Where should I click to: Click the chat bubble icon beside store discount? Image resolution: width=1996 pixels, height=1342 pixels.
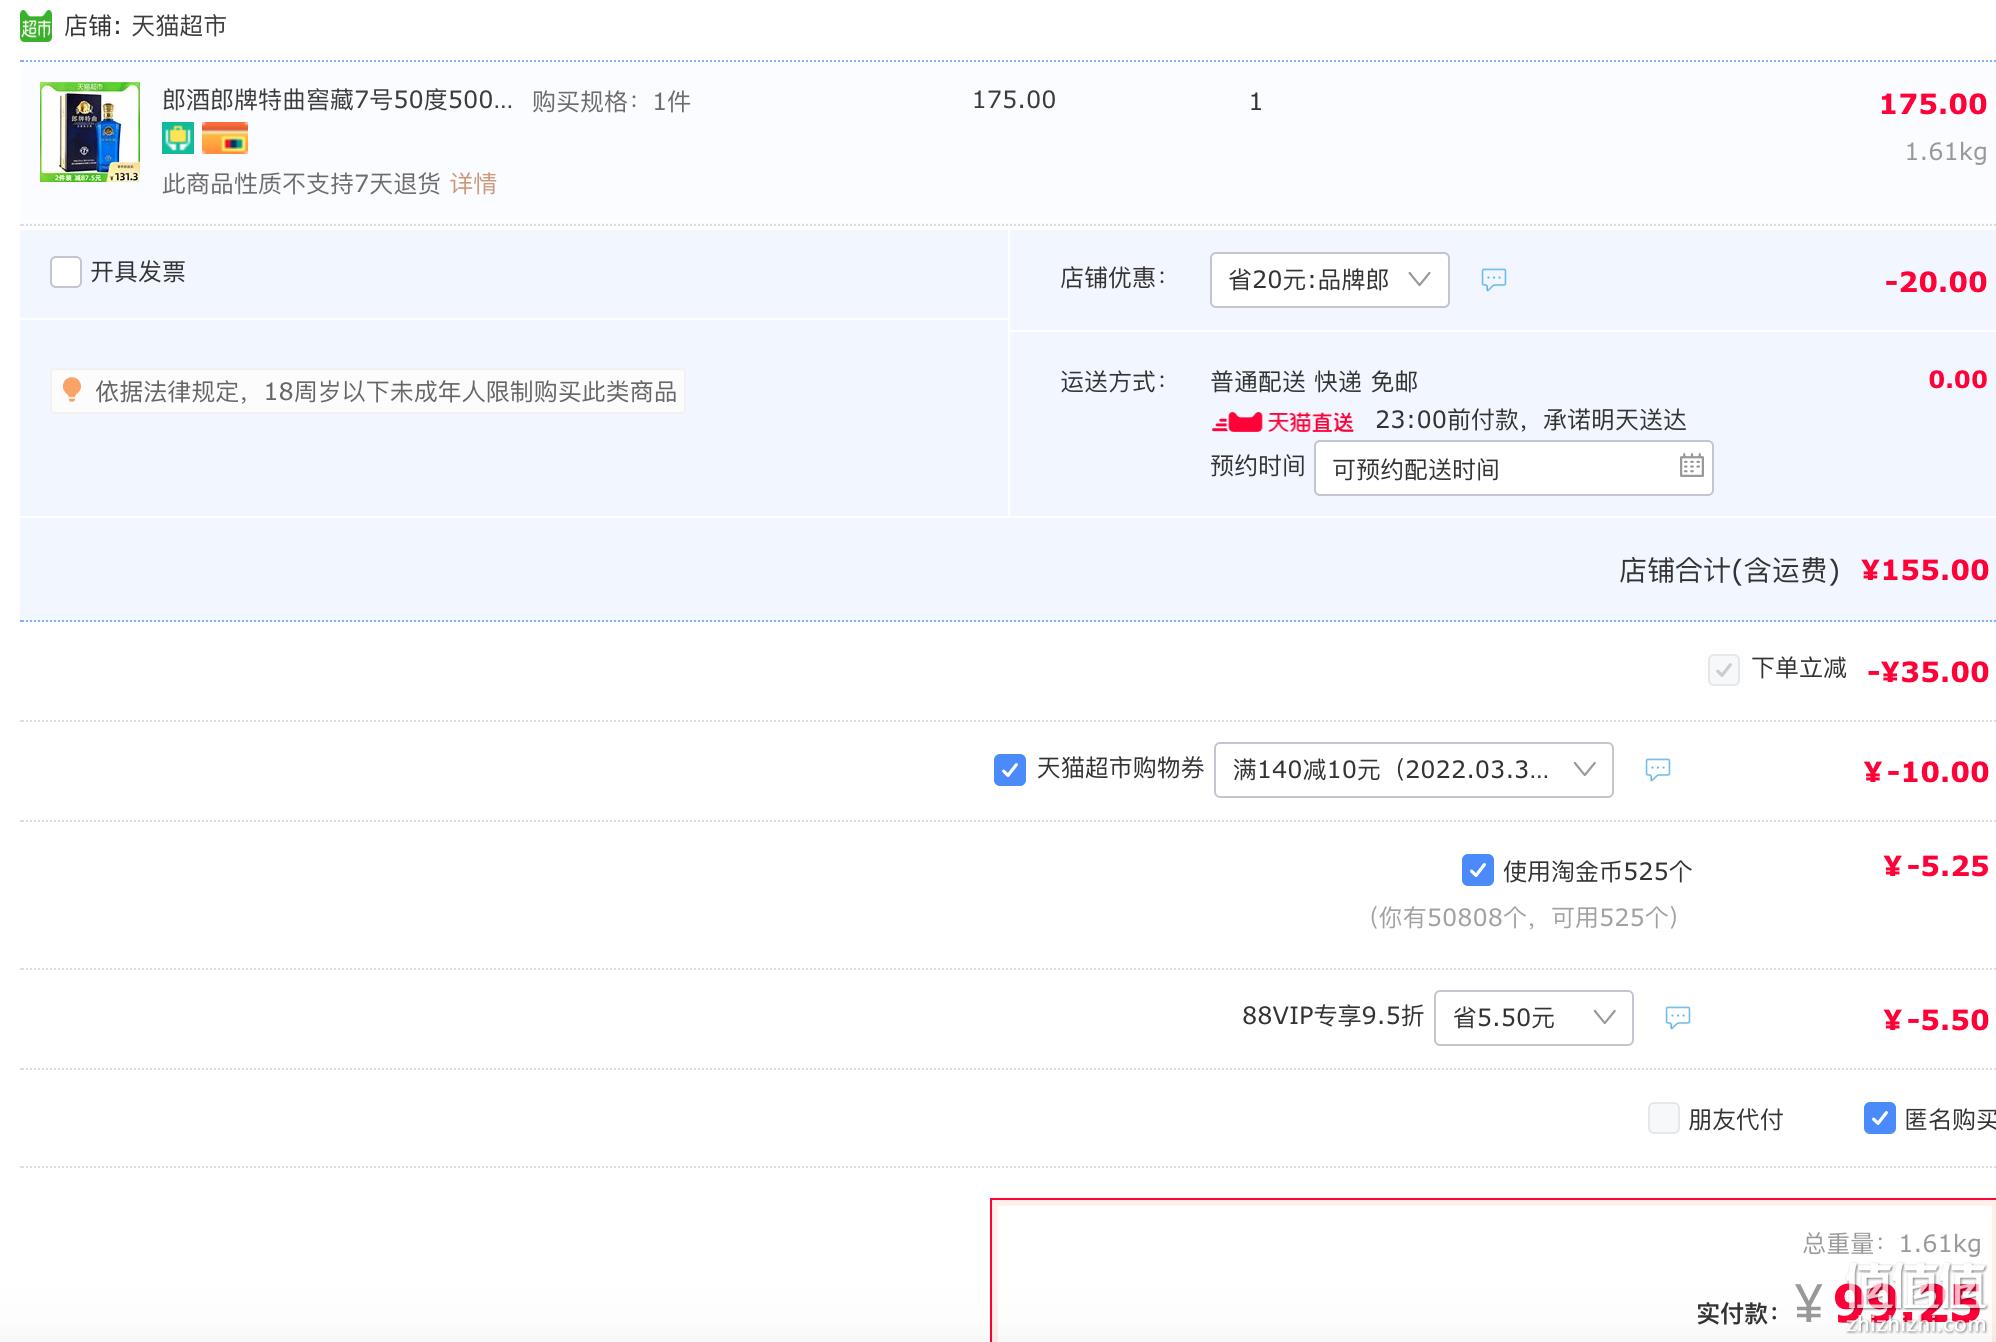coord(1493,280)
